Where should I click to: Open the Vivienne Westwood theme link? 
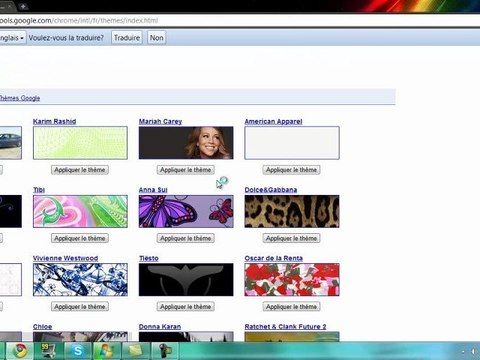65,258
